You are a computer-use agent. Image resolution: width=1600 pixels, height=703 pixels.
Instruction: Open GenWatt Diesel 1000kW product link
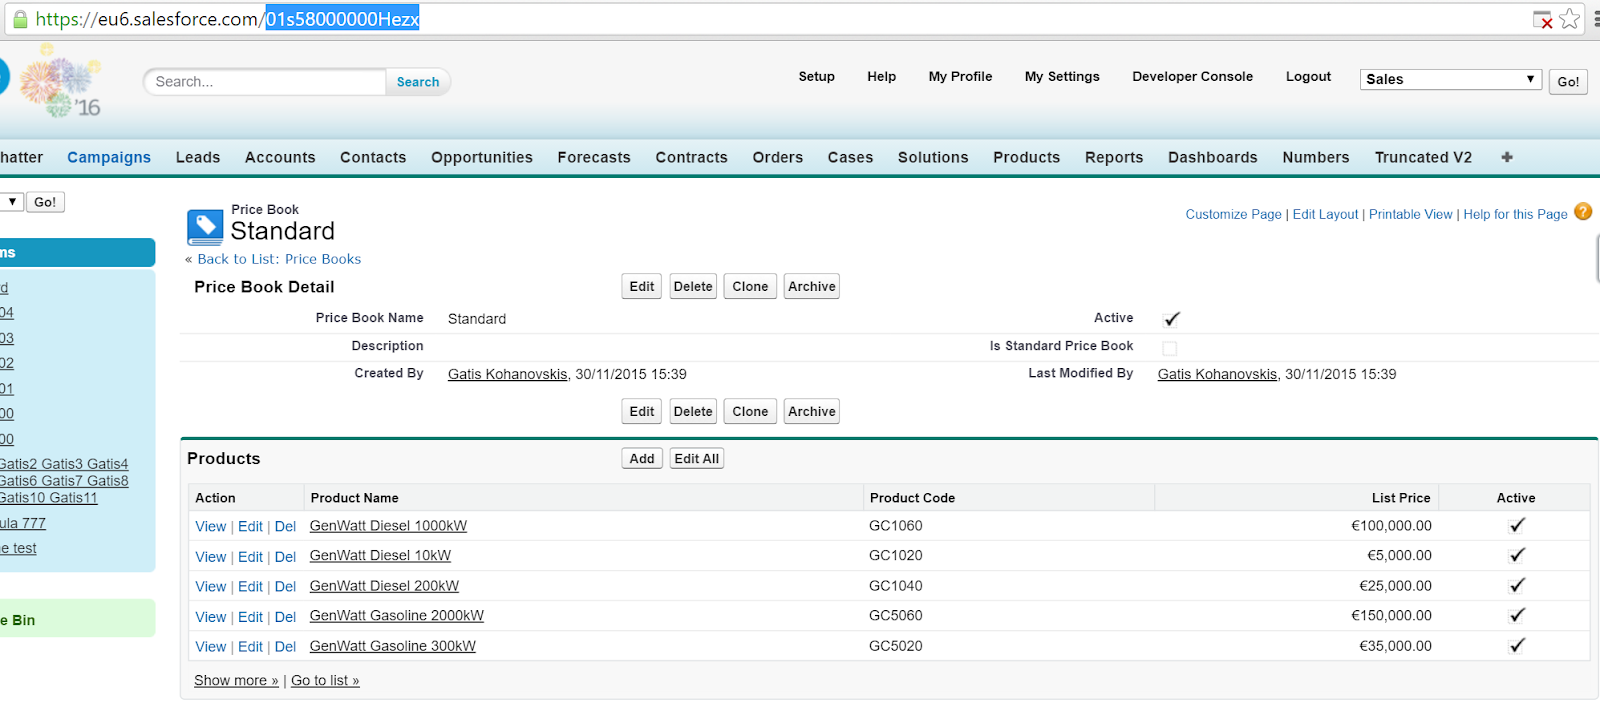point(388,526)
